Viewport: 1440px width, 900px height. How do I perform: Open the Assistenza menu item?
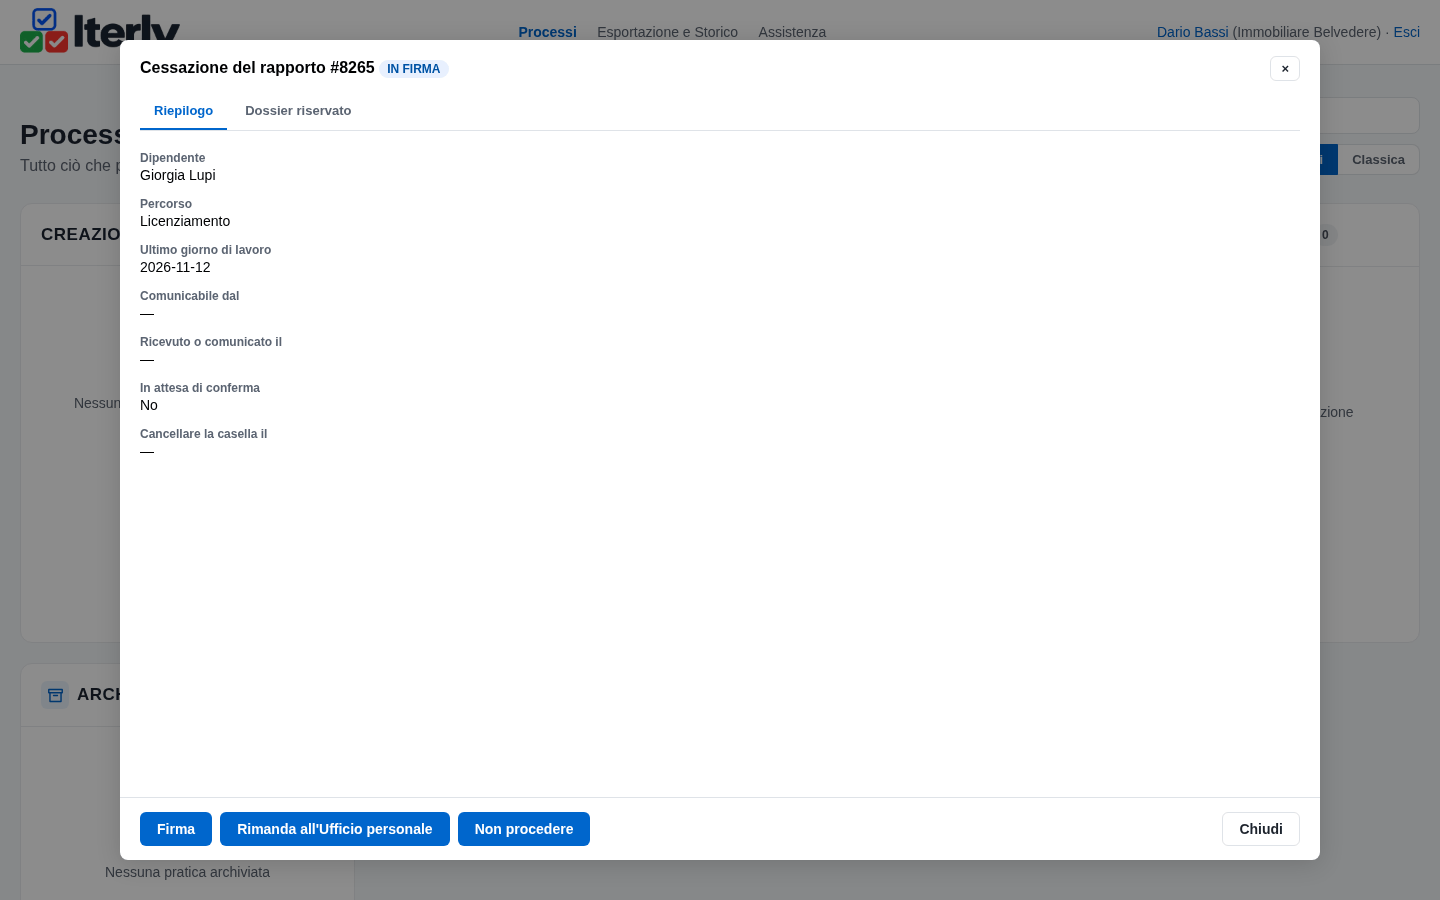pyautogui.click(x=792, y=32)
